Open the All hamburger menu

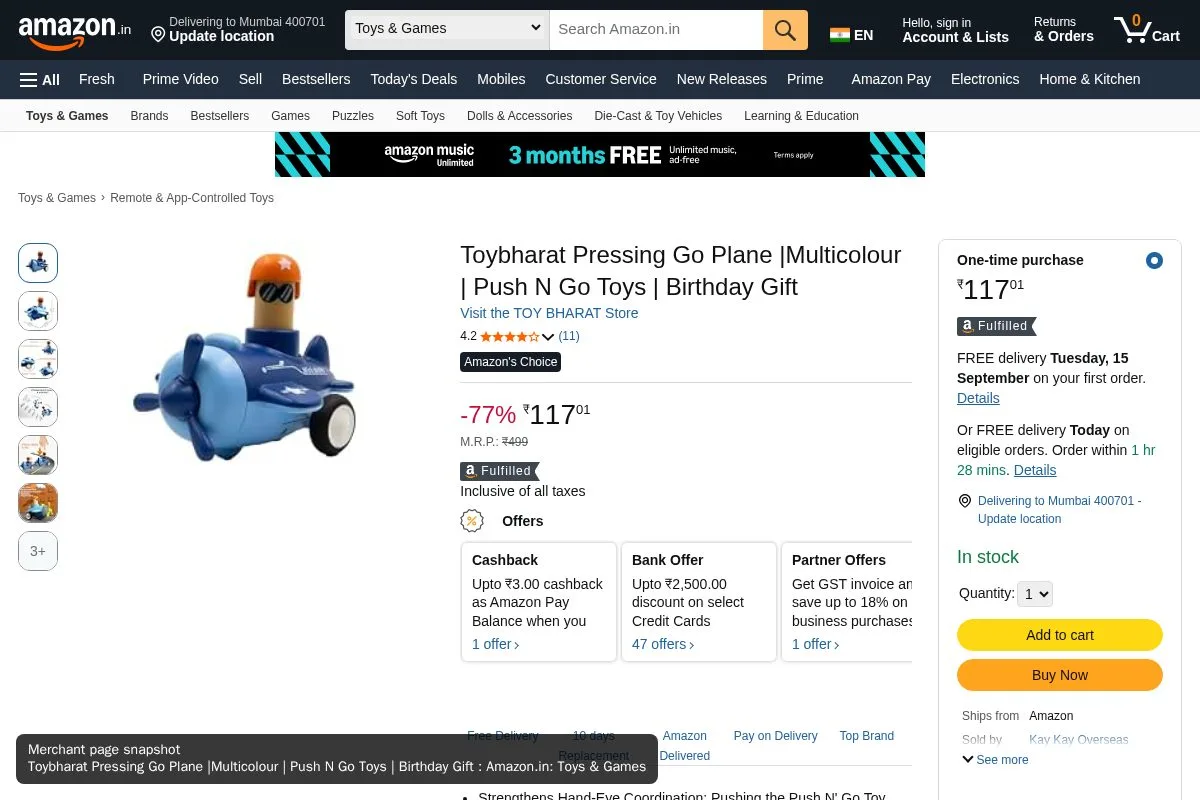[x=40, y=79]
